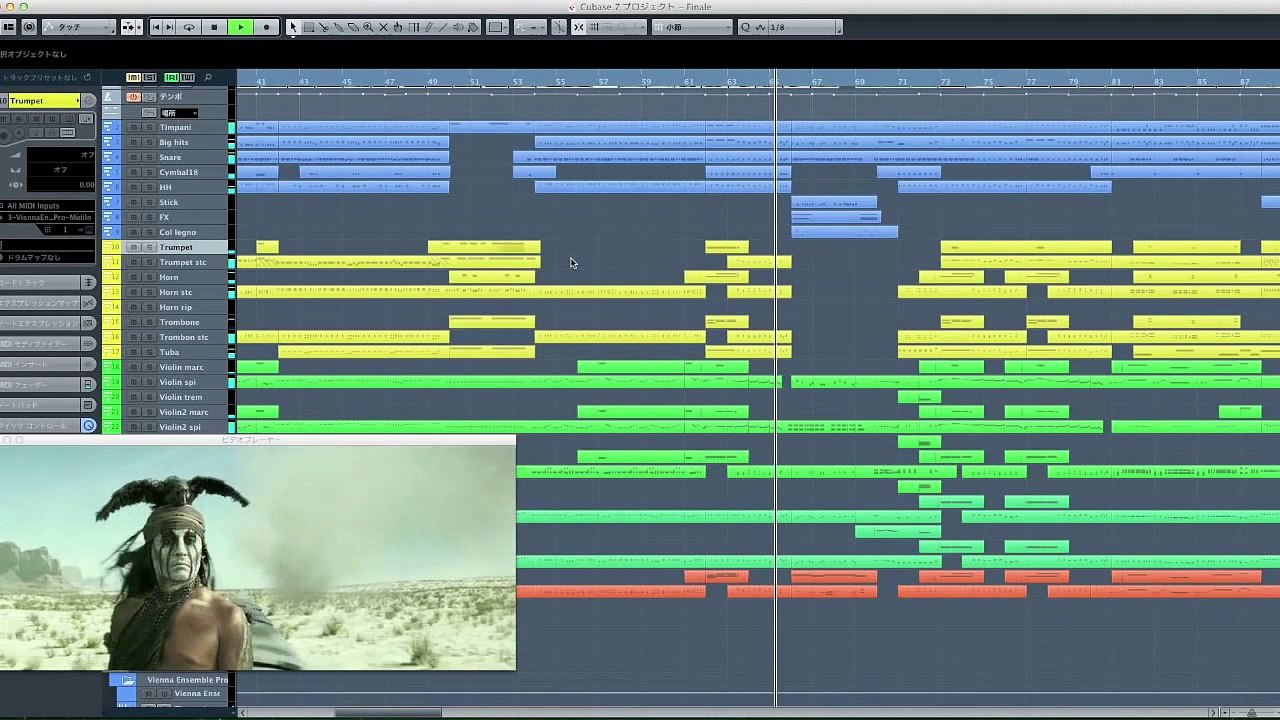The height and width of the screenshot is (720, 1280).
Task: Click the video player thumbnail
Action: (258, 557)
